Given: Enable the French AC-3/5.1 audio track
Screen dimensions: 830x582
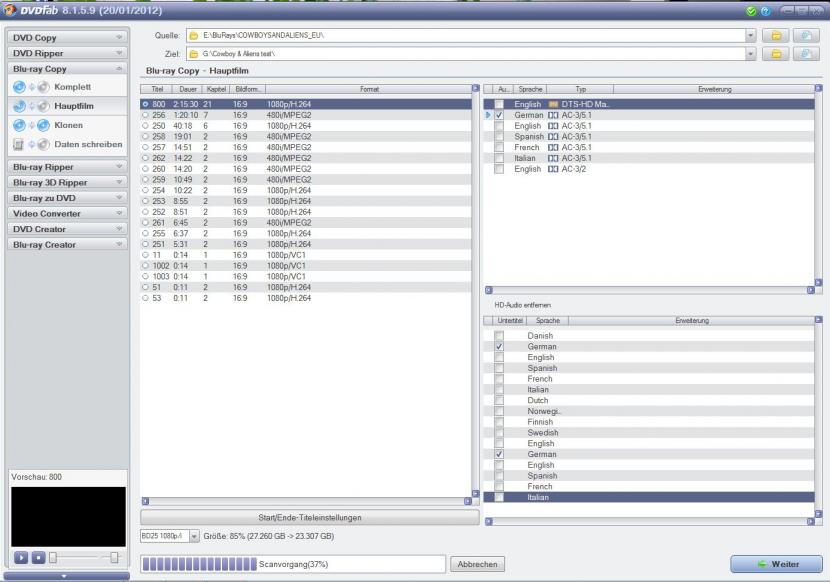Looking at the screenshot, I should click(499, 147).
